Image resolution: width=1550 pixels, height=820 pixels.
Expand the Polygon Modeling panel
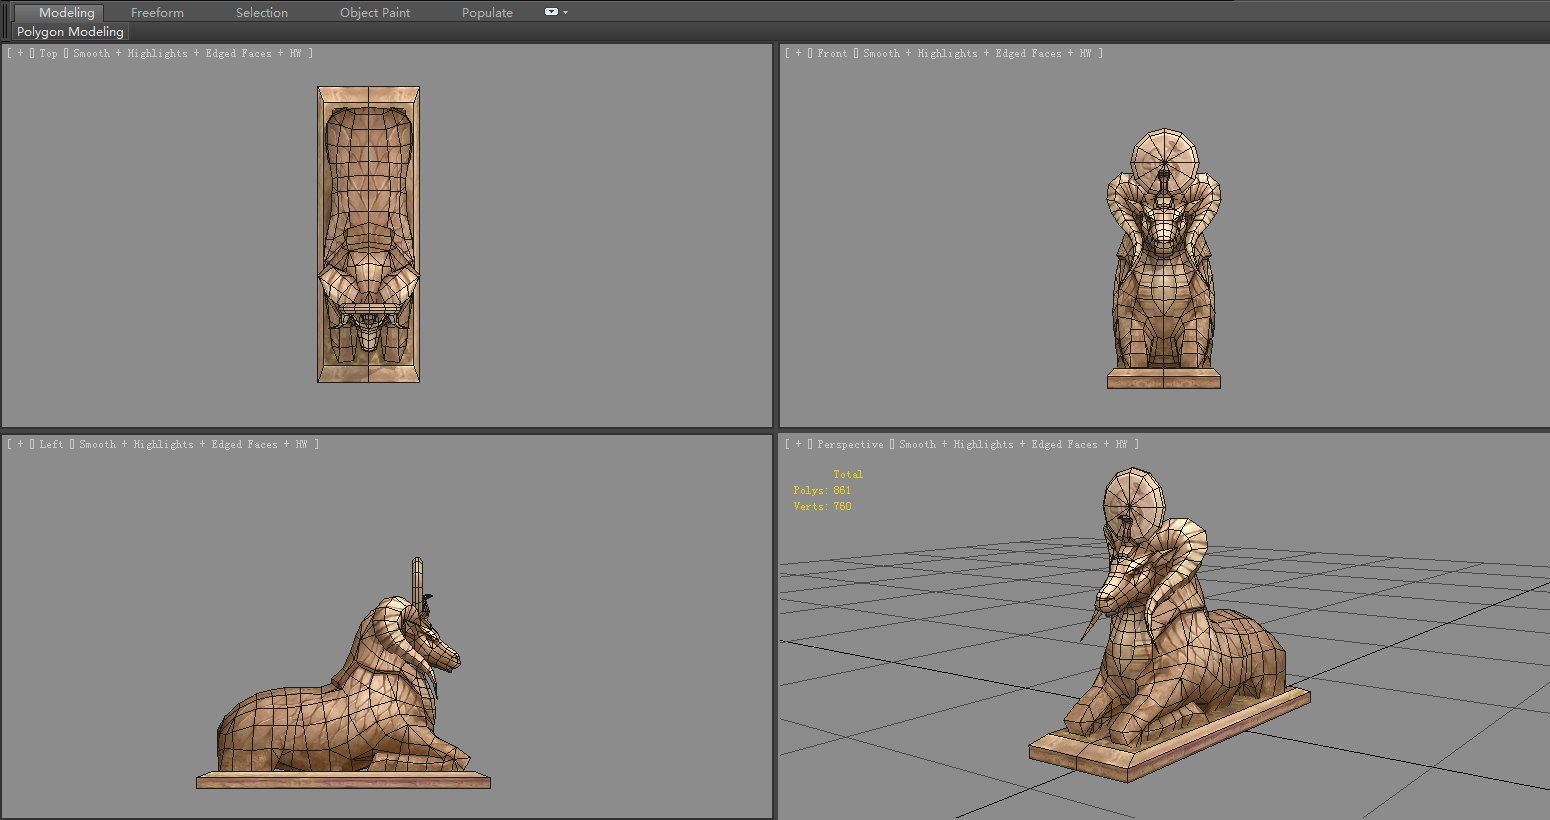pos(70,32)
